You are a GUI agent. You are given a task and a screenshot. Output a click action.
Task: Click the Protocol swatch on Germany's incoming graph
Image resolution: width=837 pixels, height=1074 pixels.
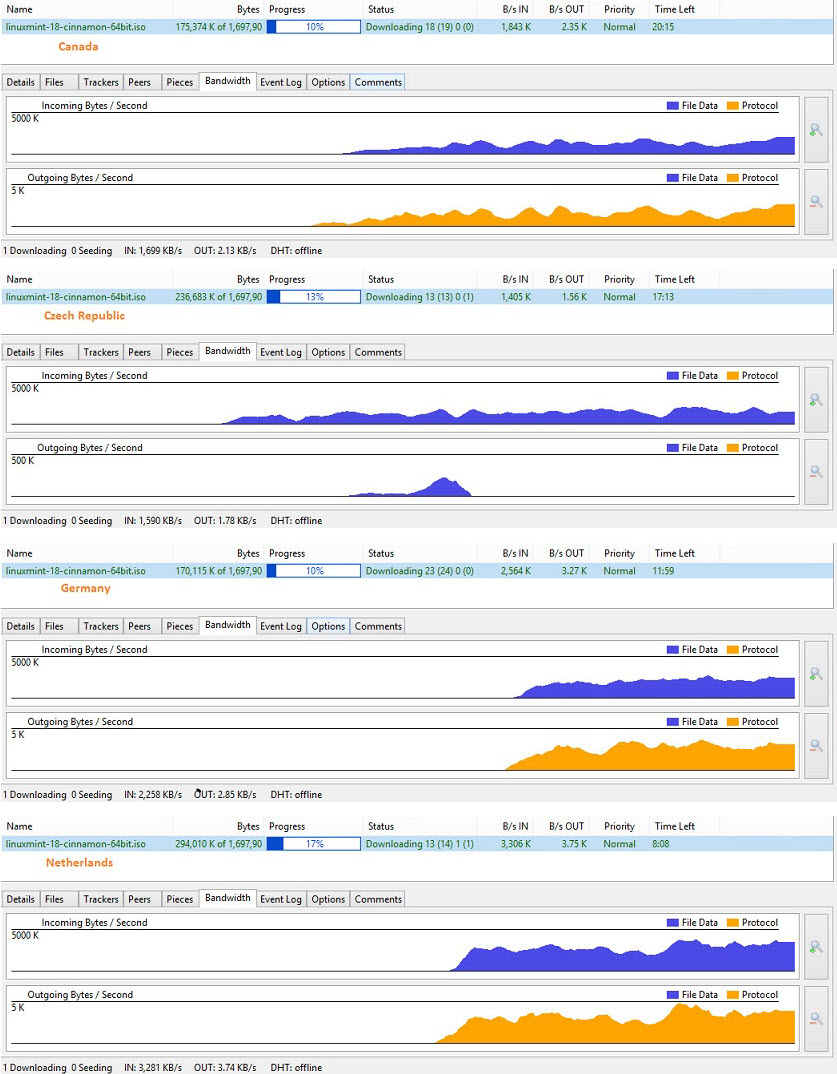point(732,650)
